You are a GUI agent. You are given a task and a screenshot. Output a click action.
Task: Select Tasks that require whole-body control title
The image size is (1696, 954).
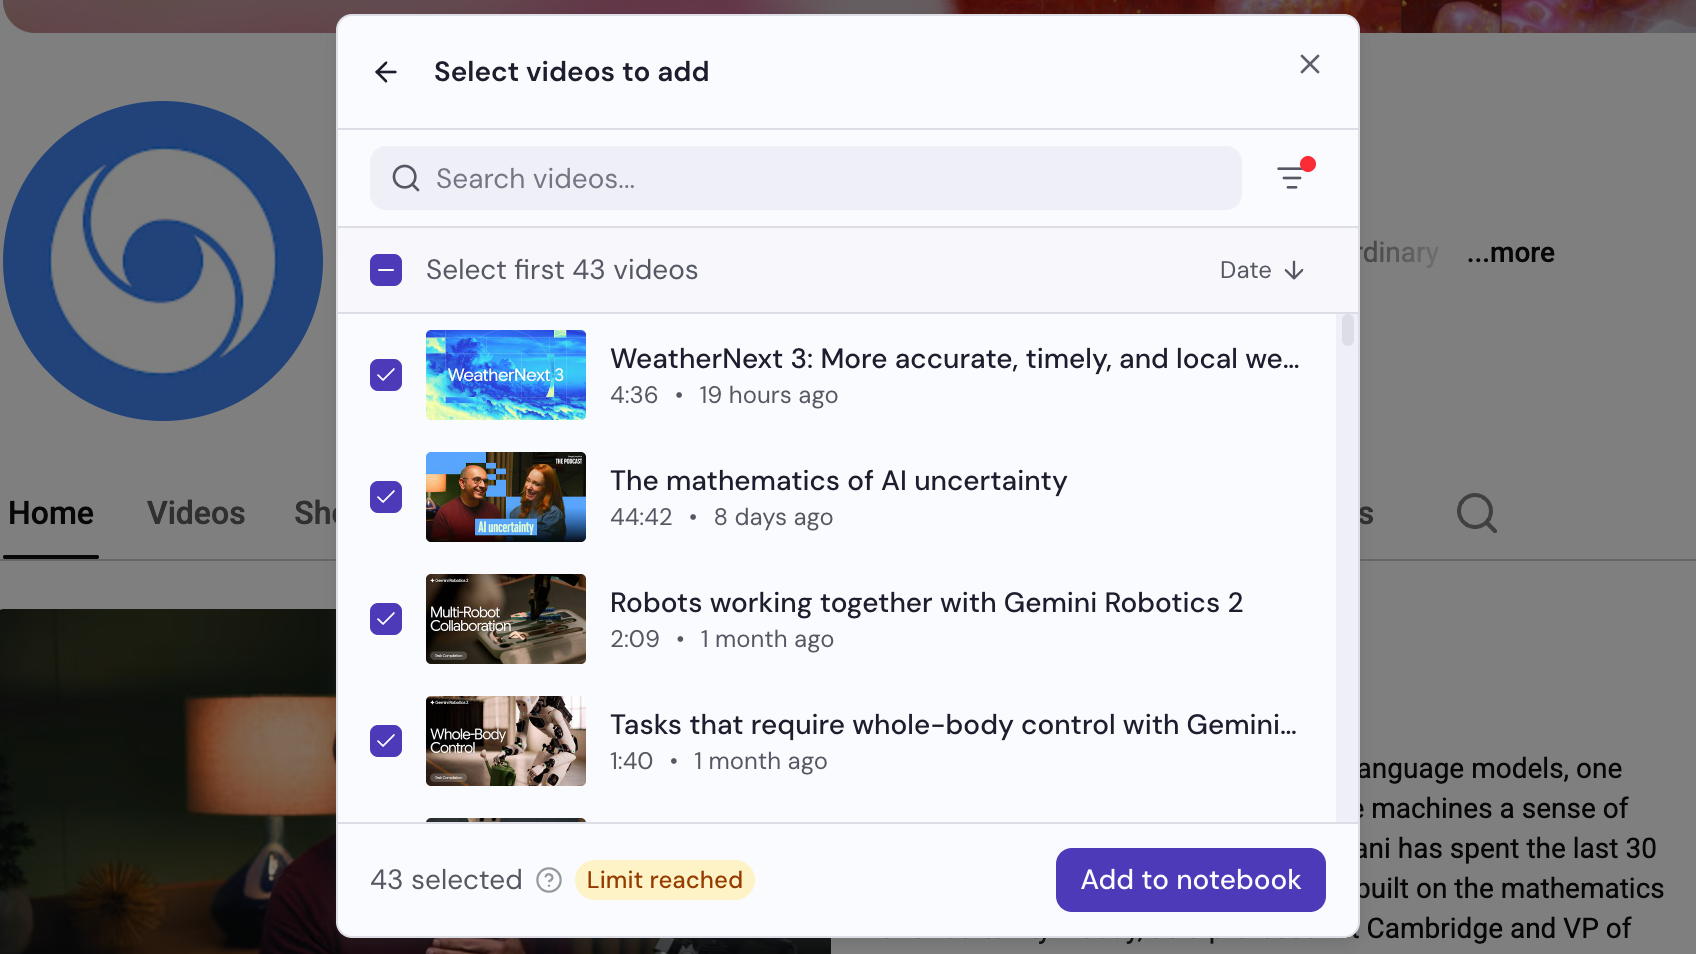point(954,725)
